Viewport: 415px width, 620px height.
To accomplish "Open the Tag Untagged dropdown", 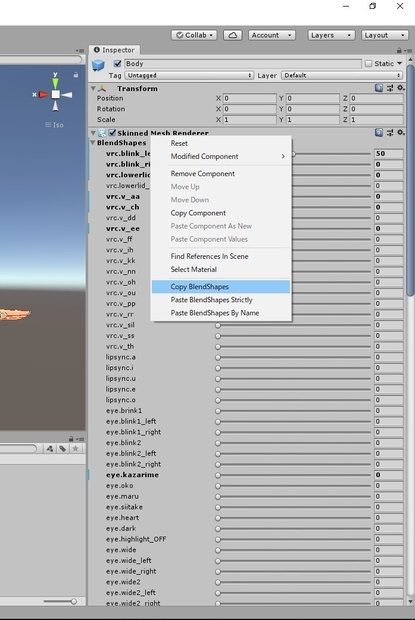I will click(x=189, y=75).
